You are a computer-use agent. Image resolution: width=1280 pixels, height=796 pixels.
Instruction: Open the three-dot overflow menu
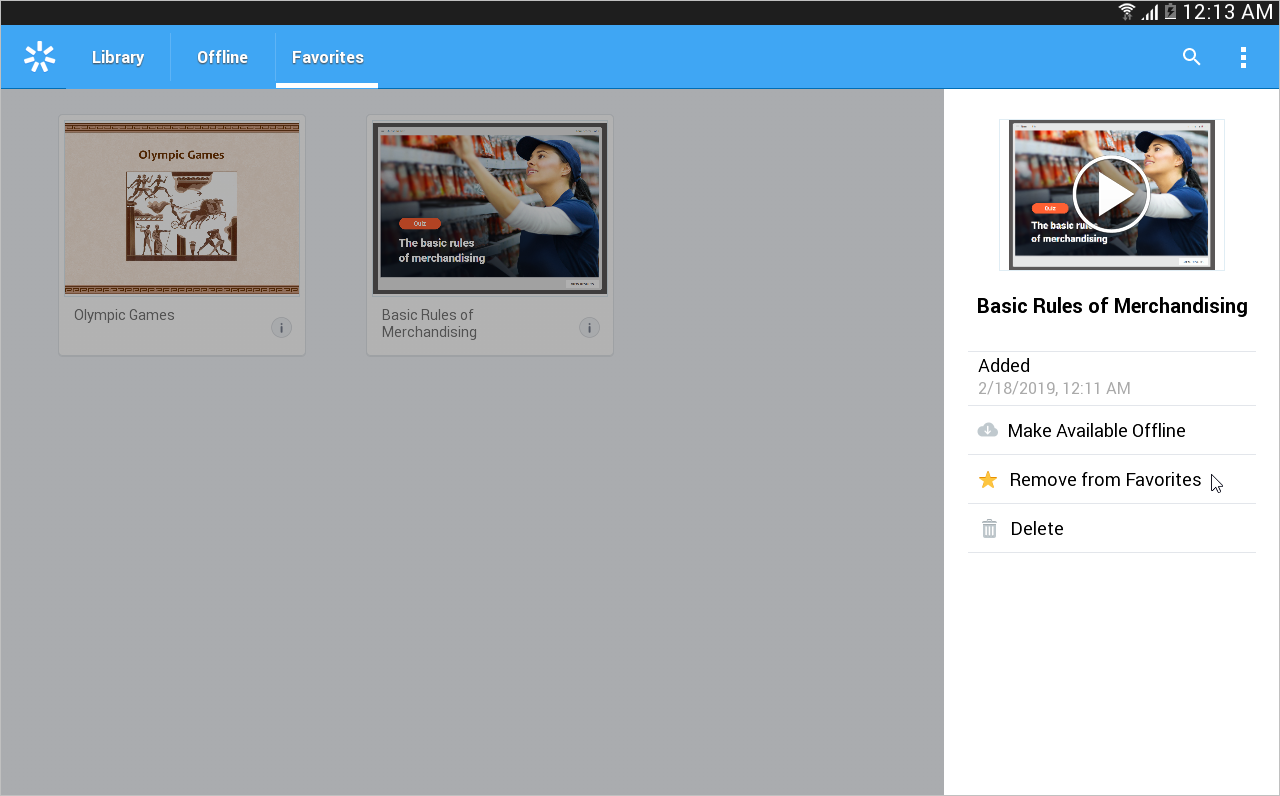pyautogui.click(x=1243, y=57)
